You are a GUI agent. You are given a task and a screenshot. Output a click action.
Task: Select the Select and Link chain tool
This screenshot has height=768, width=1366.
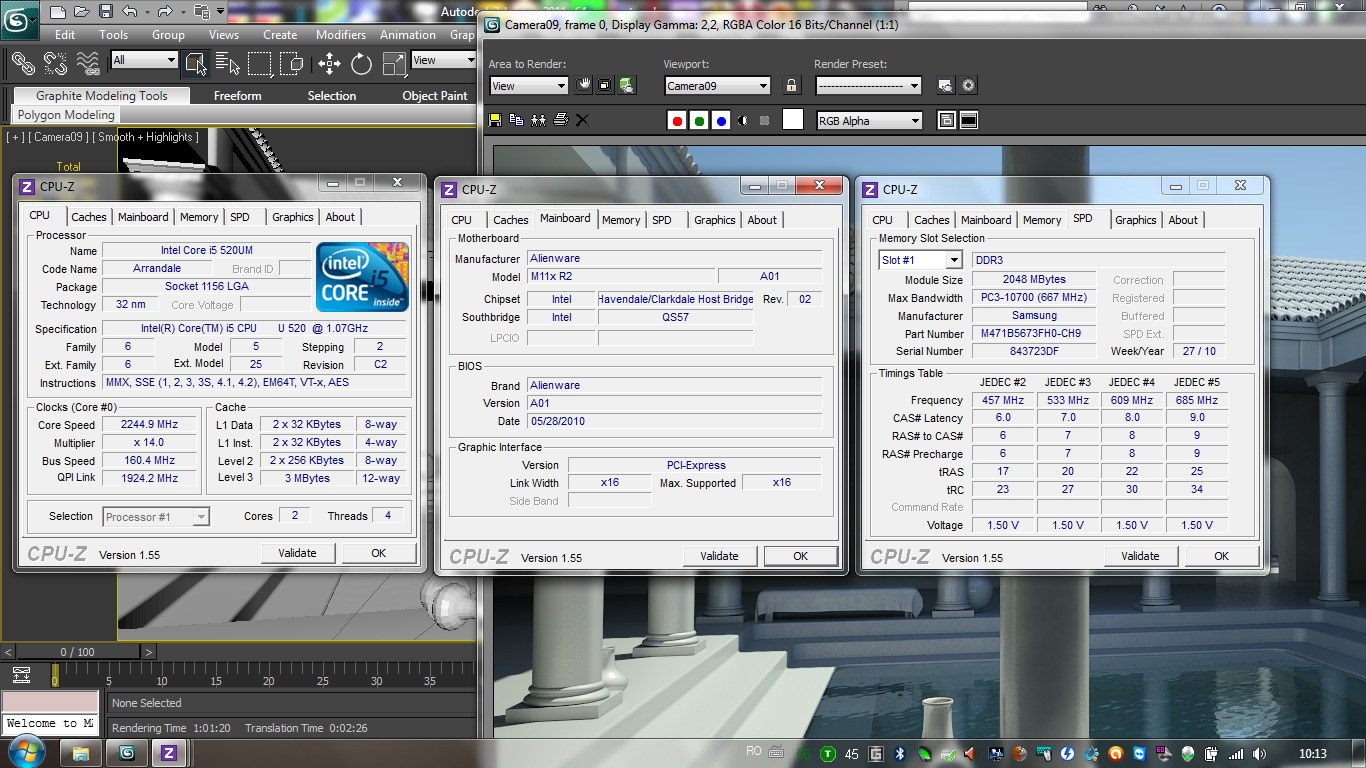point(22,64)
